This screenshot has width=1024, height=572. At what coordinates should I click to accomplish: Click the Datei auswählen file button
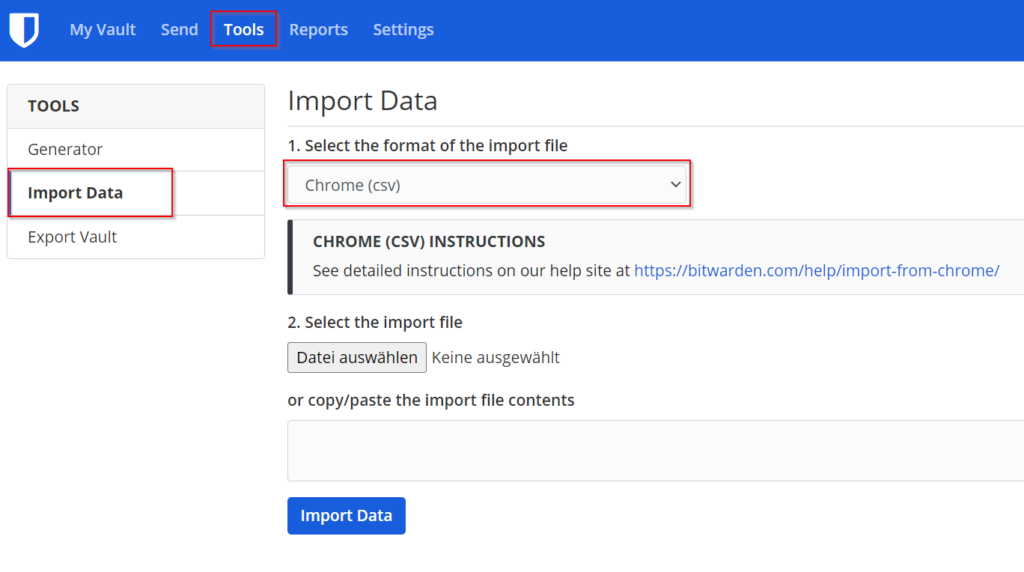[x=357, y=357]
